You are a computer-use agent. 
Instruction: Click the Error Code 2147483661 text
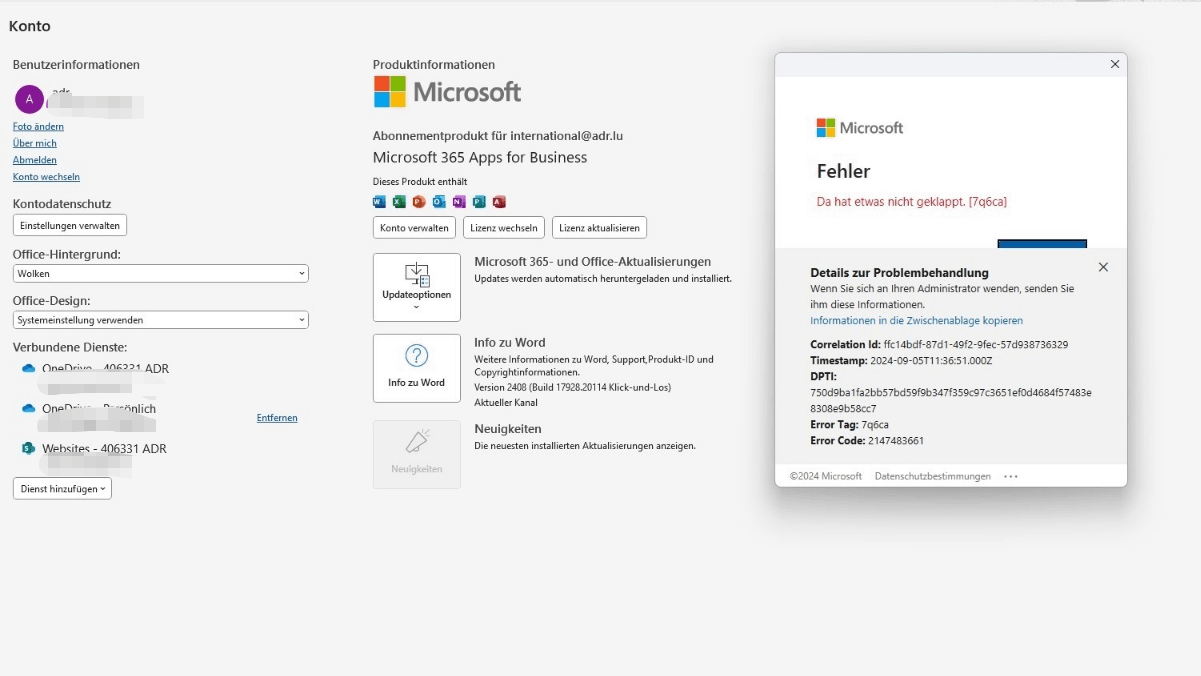pos(867,441)
